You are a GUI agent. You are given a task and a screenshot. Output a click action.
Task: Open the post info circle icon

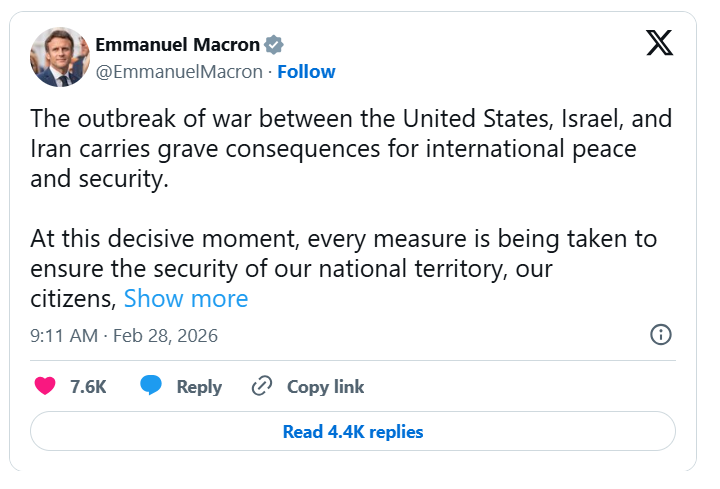coord(660,335)
